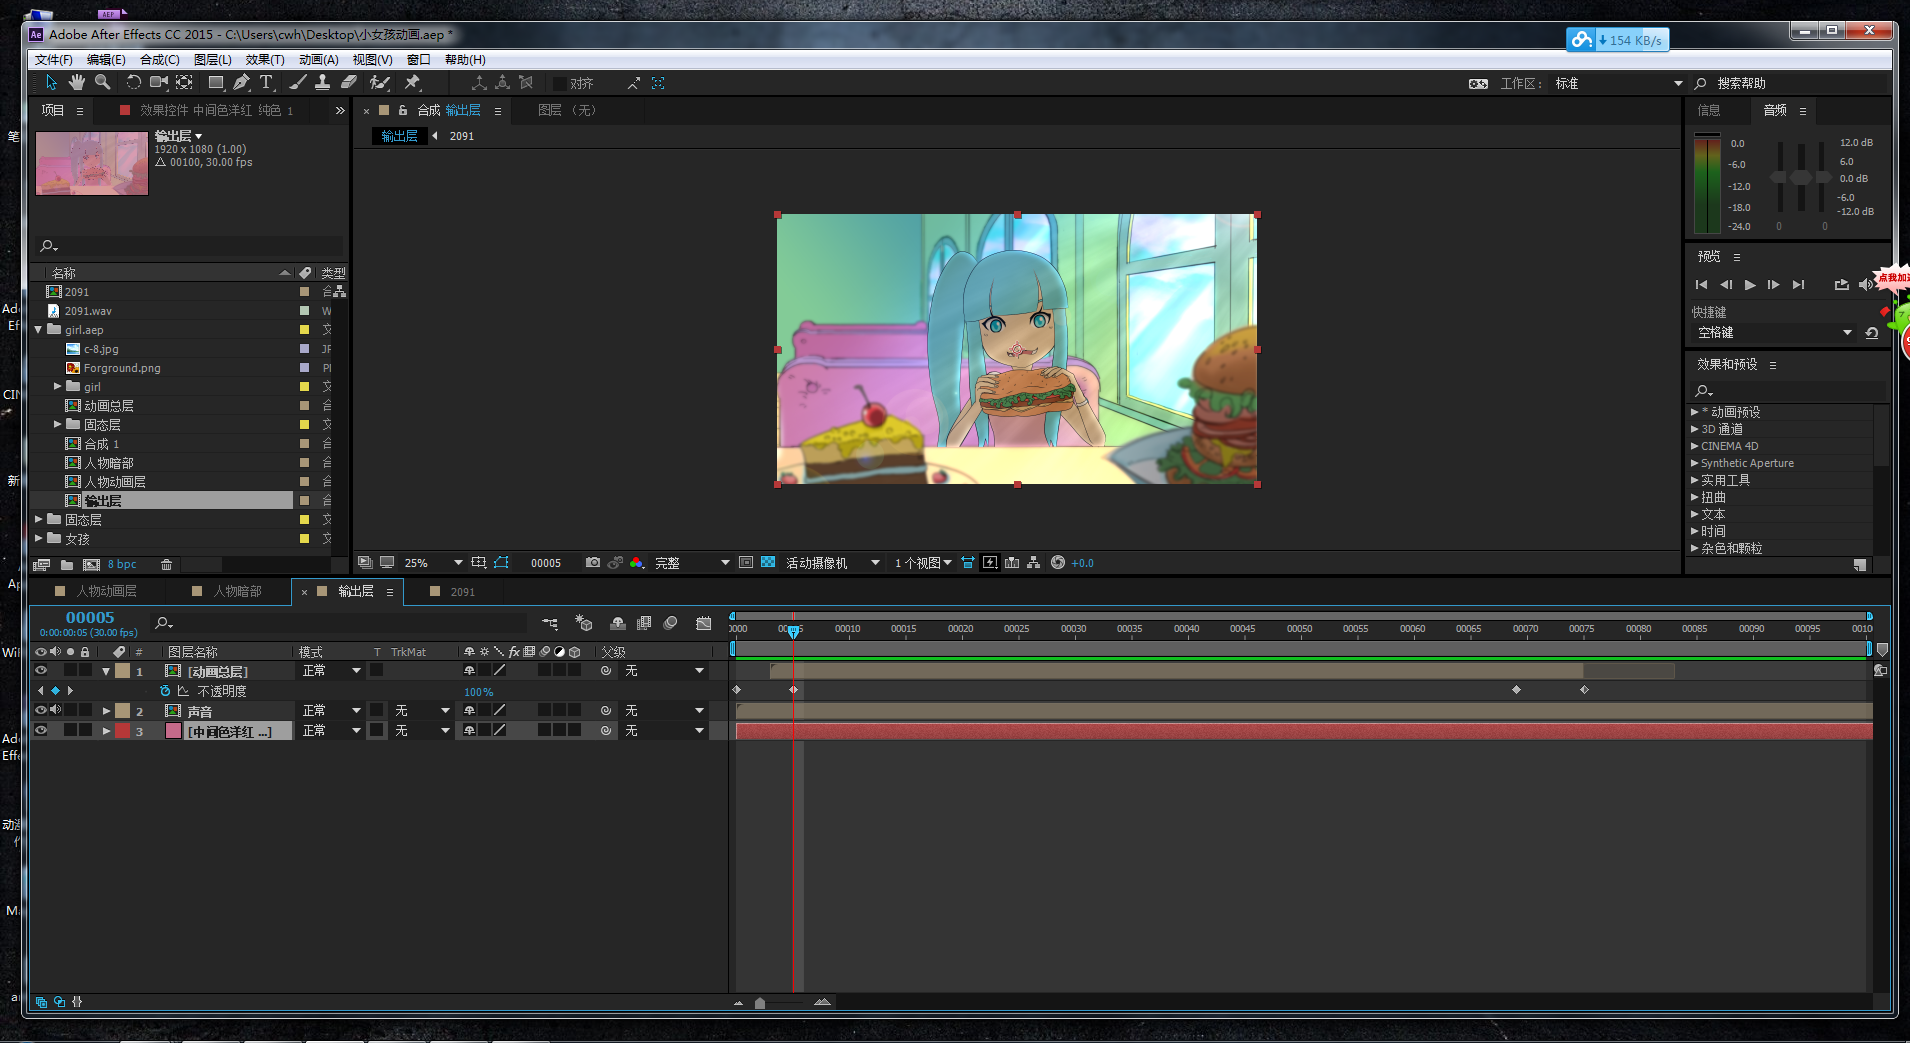1910x1043 pixels.
Task: Open the Graph Editor in timeline
Action: pyautogui.click(x=703, y=624)
